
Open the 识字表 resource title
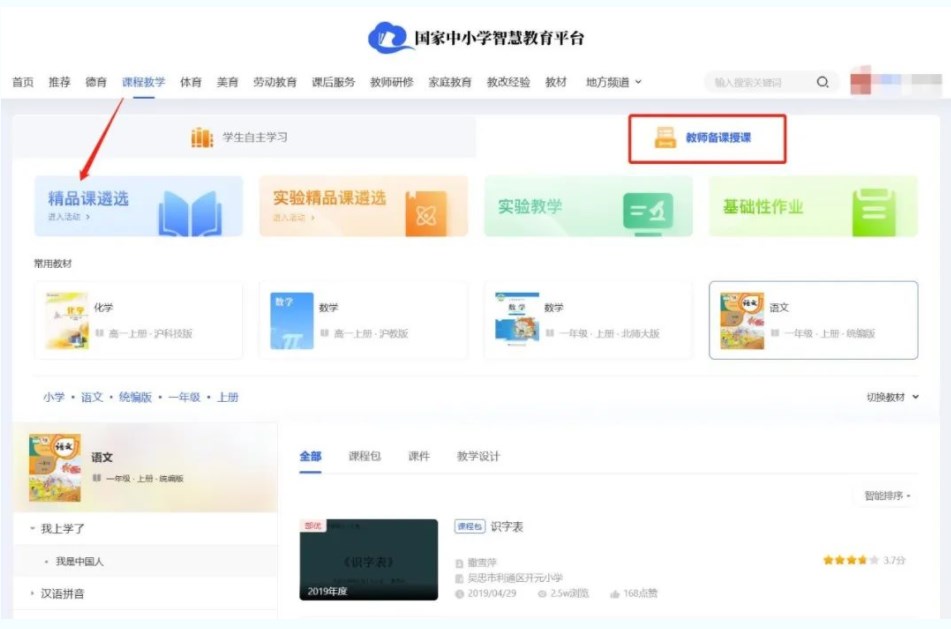tap(506, 526)
